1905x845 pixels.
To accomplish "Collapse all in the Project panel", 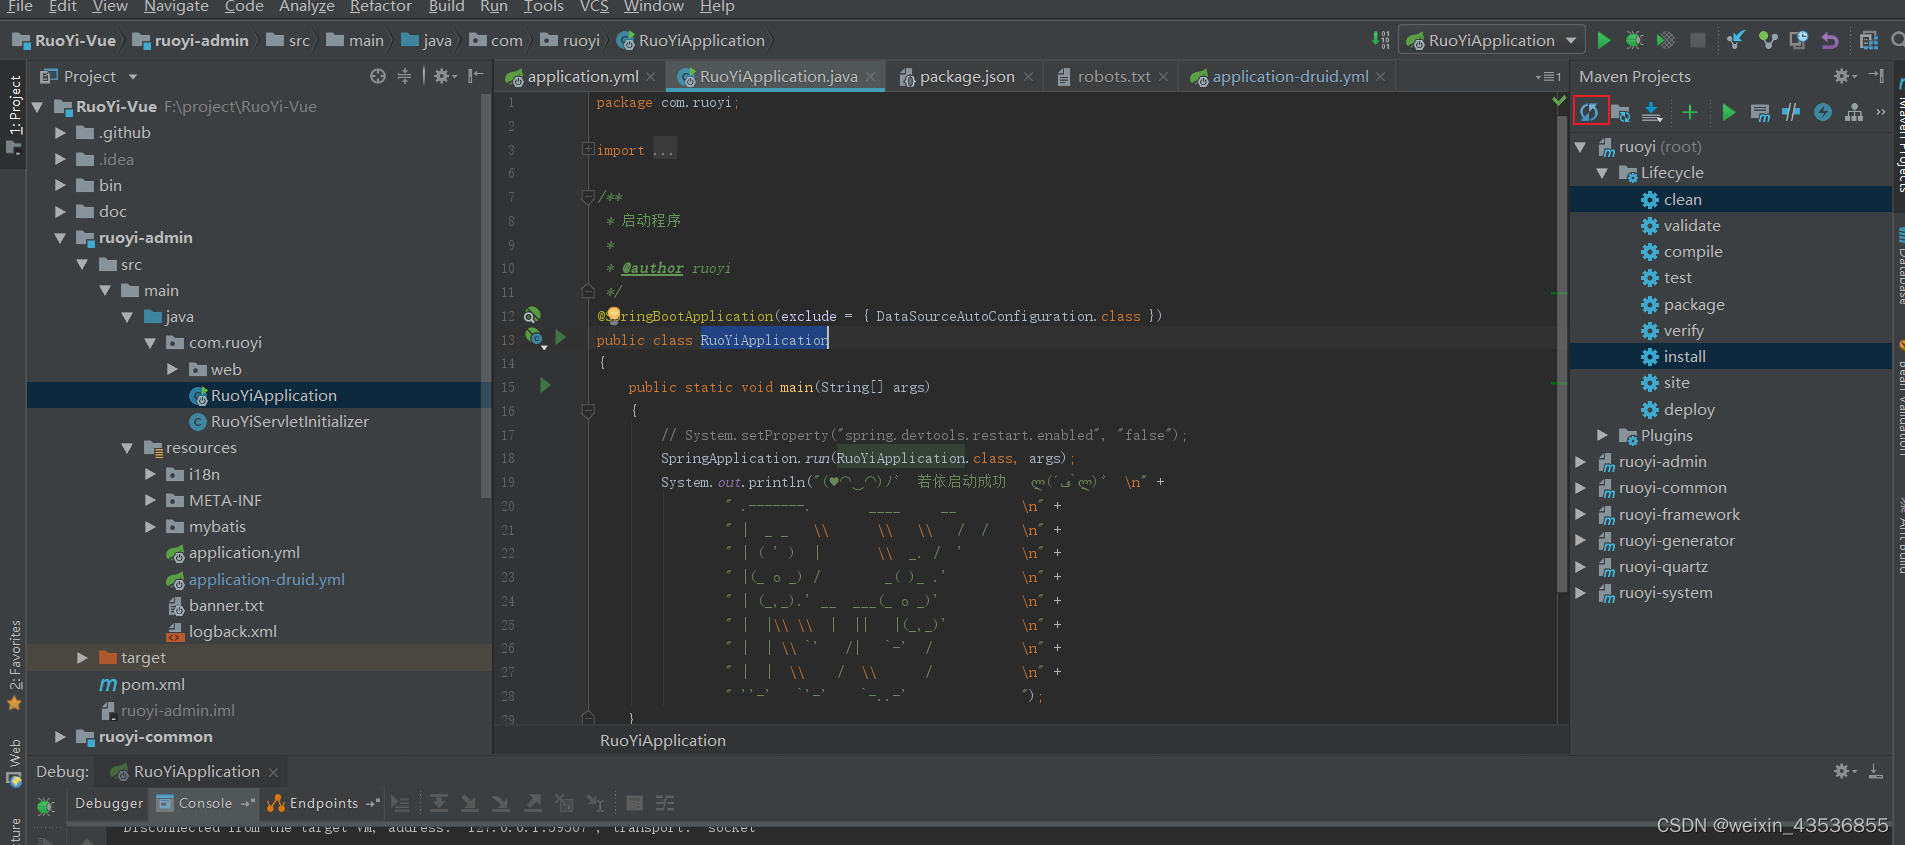I will (x=404, y=76).
